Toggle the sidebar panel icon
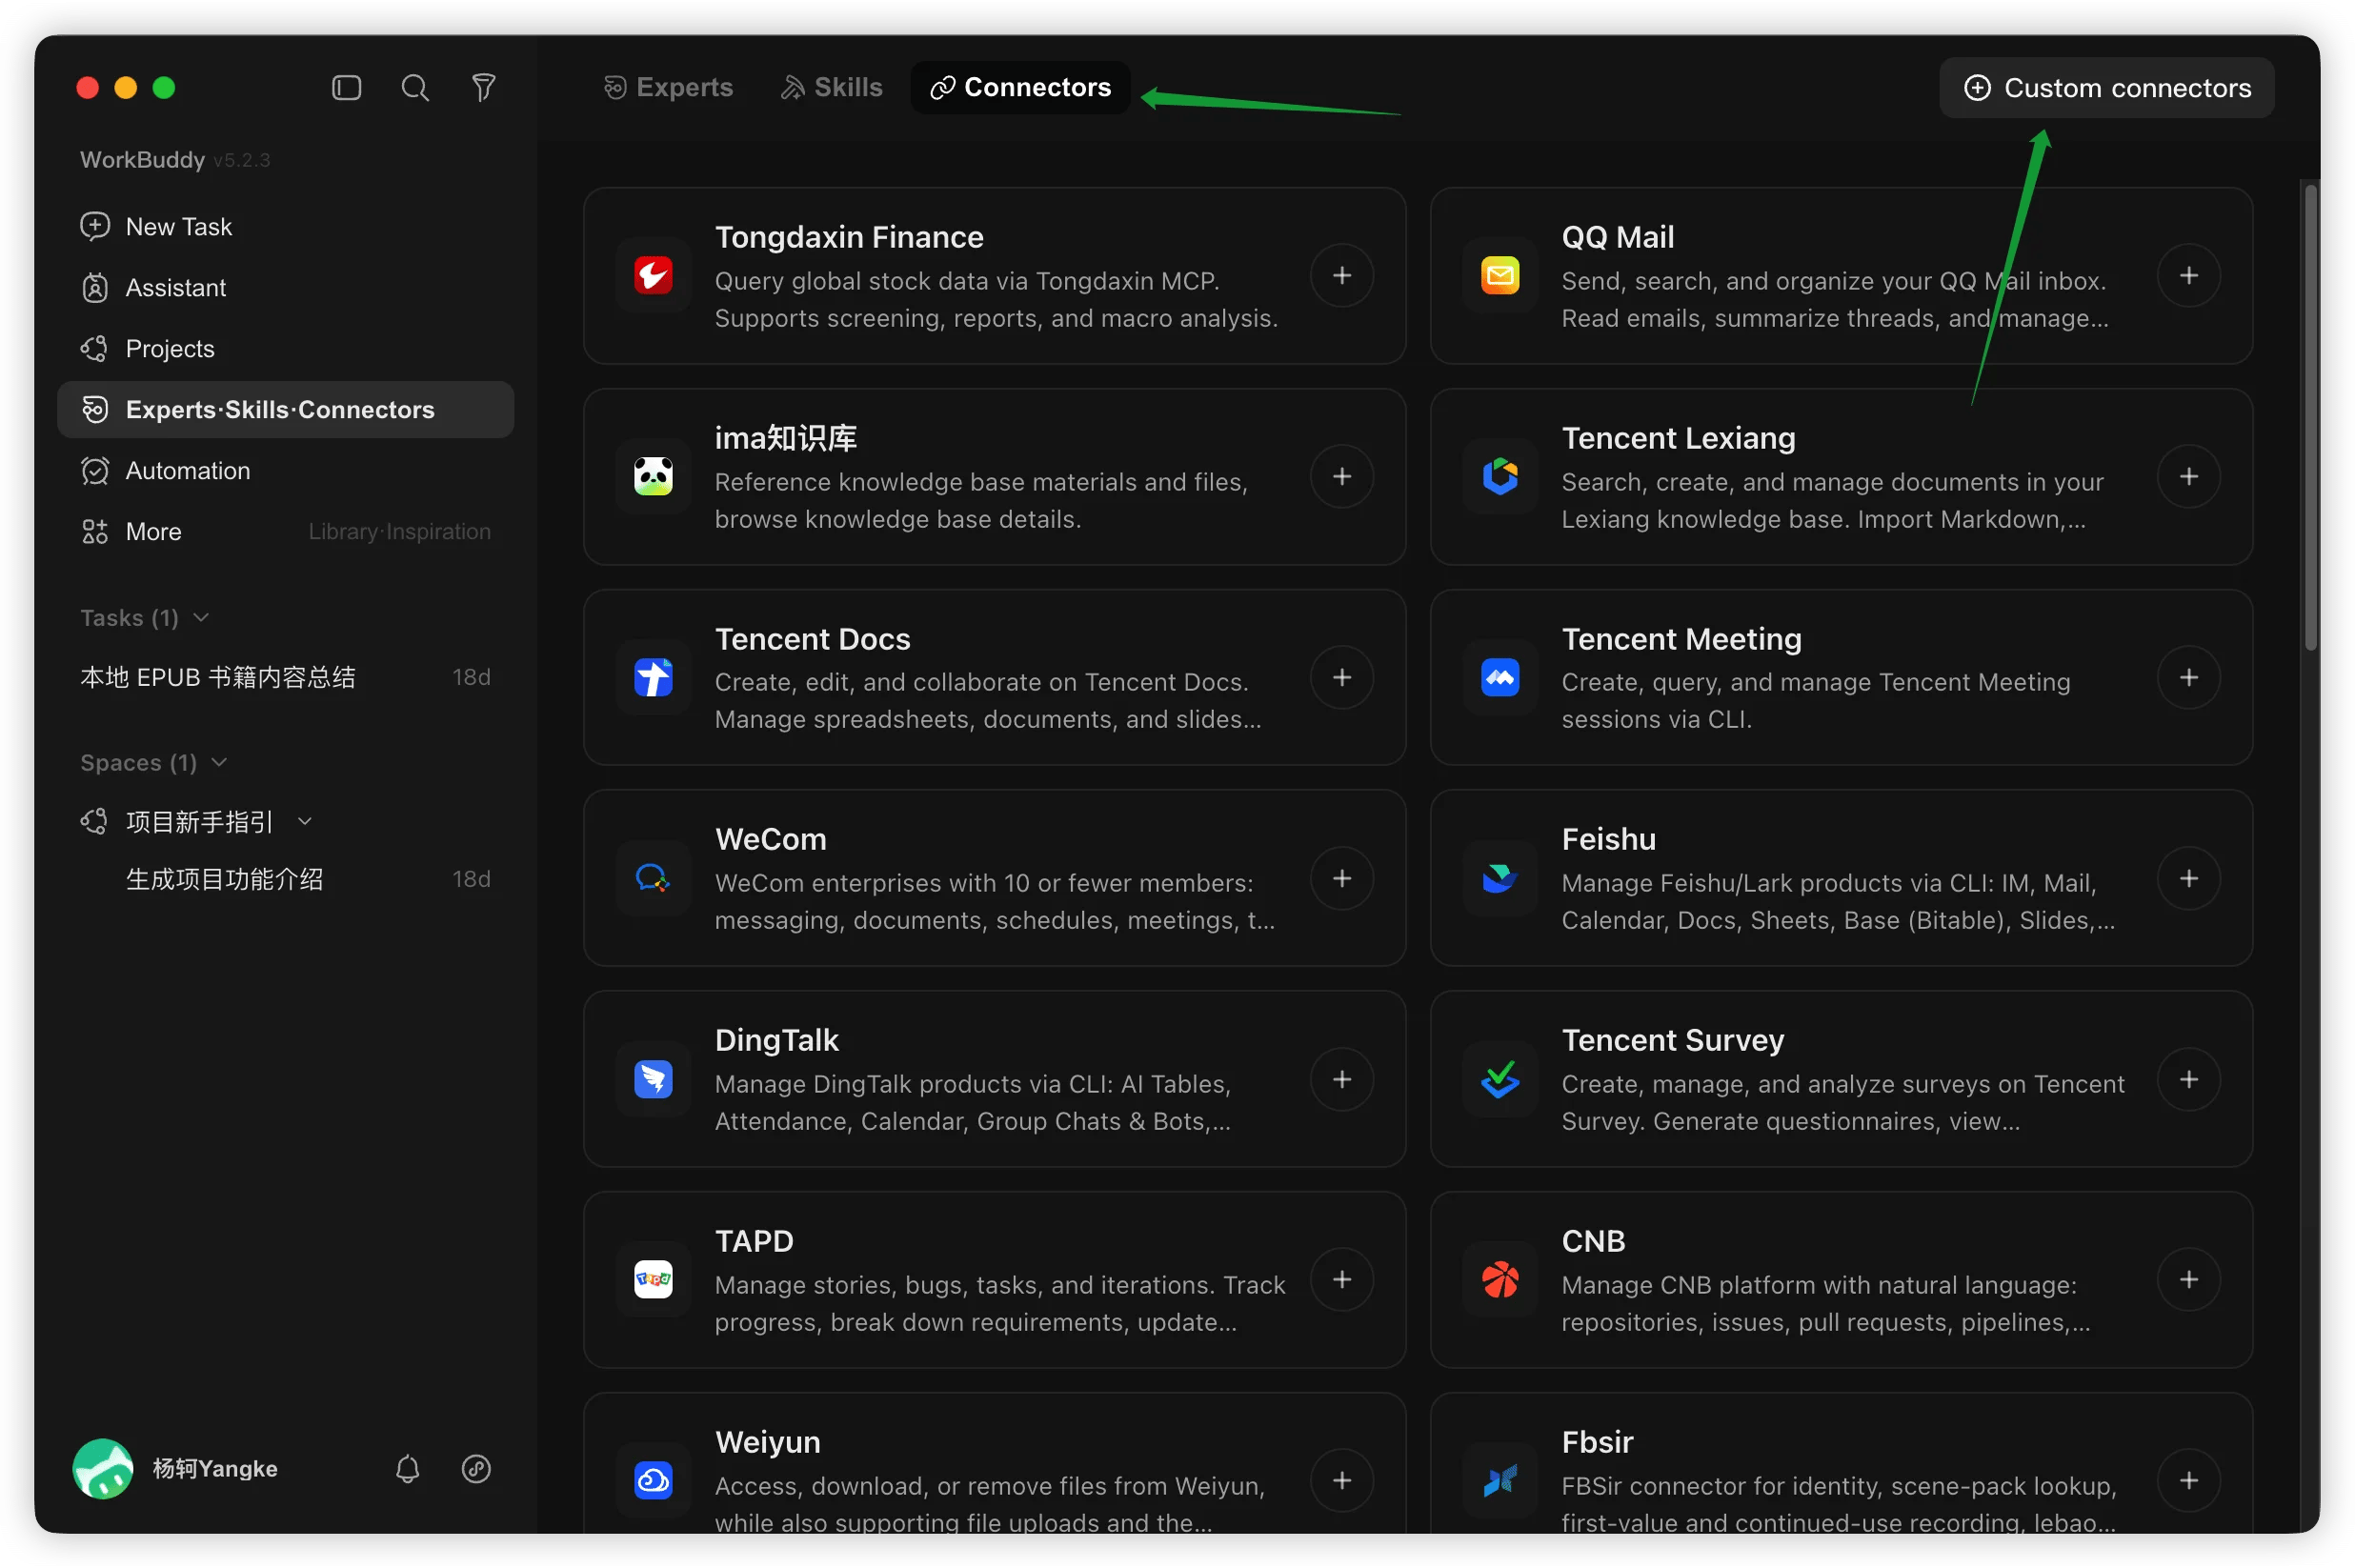2355x1568 pixels. pyautogui.click(x=346, y=88)
